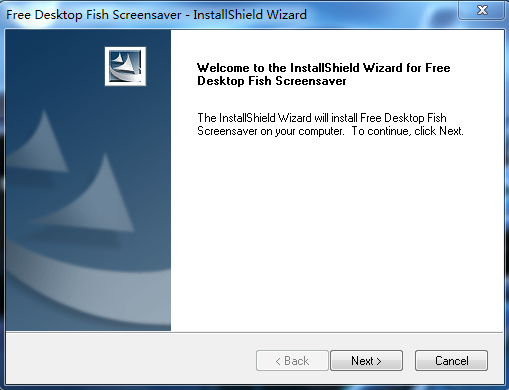
Task: Close the InstallShield Wizard window
Action: pyautogui.click(x=482, y=10)
